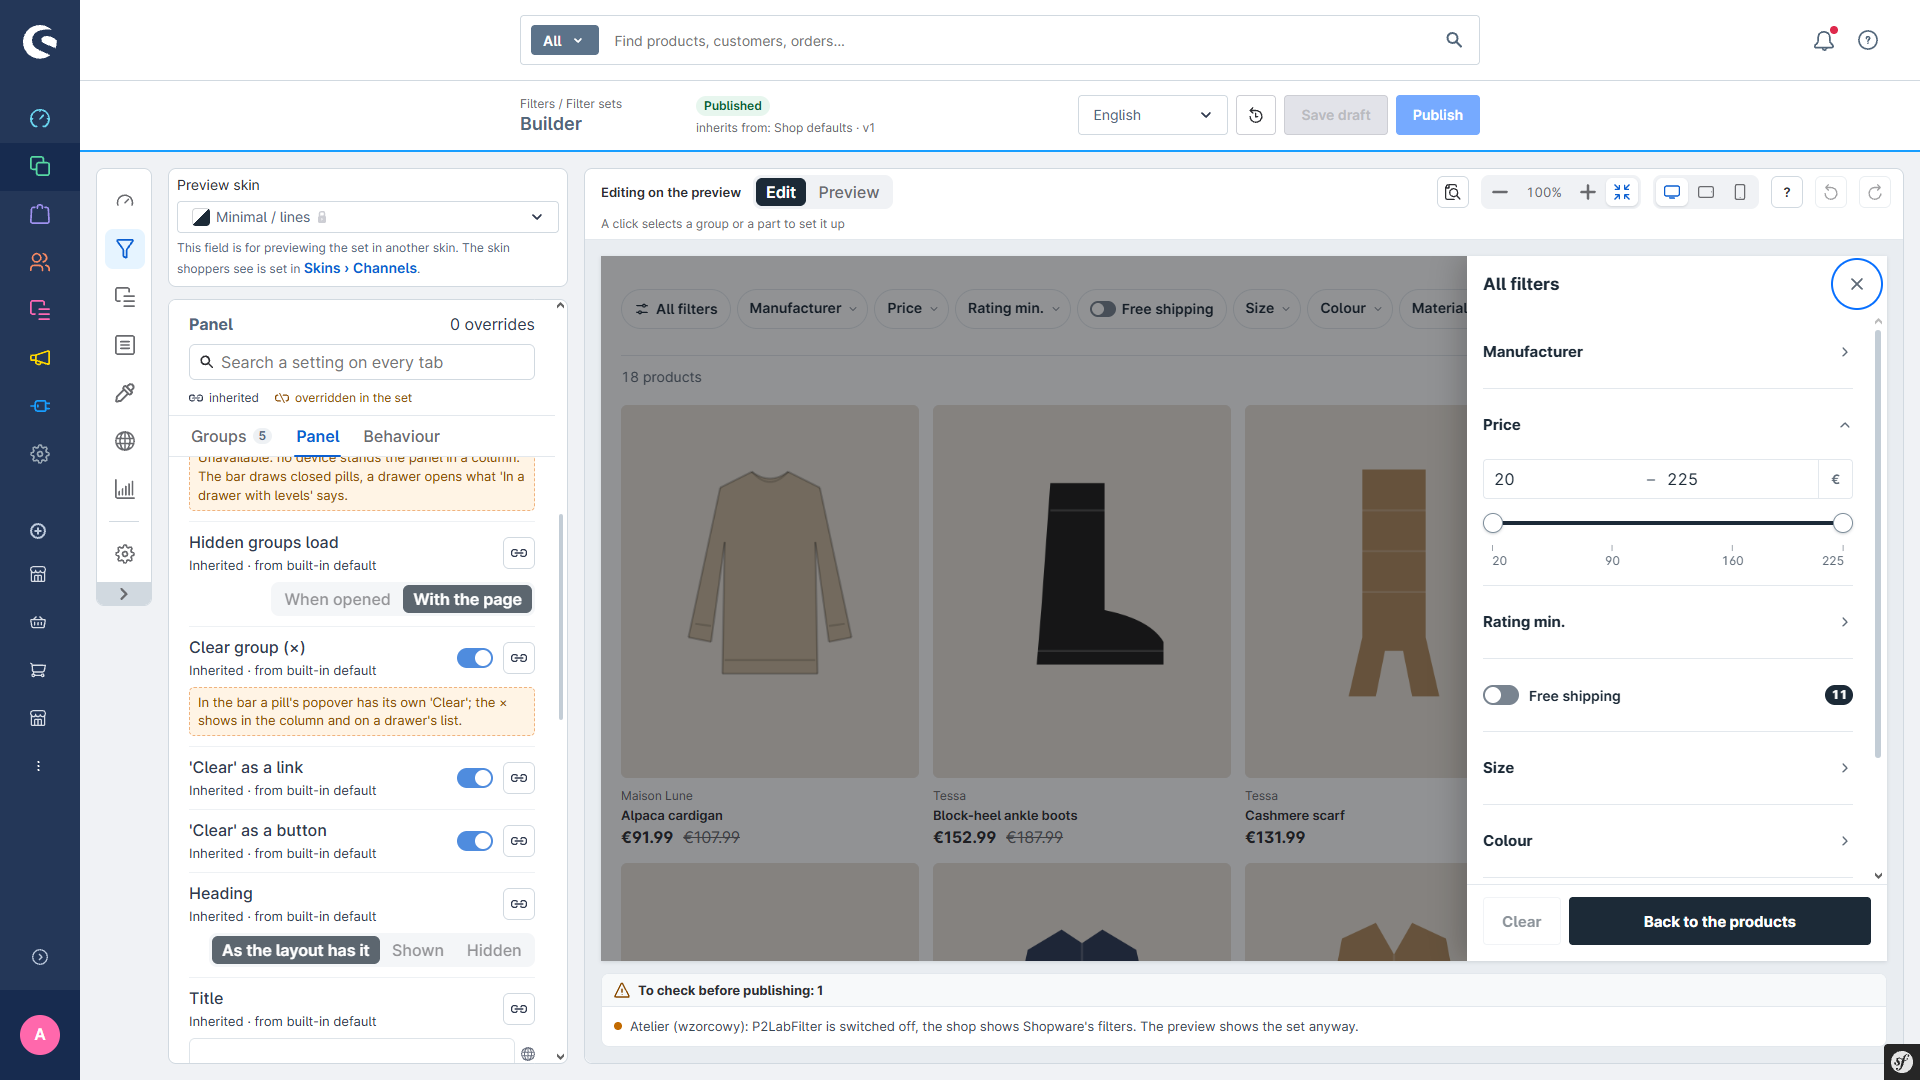Switch to the Groups tab

[230, 436]
